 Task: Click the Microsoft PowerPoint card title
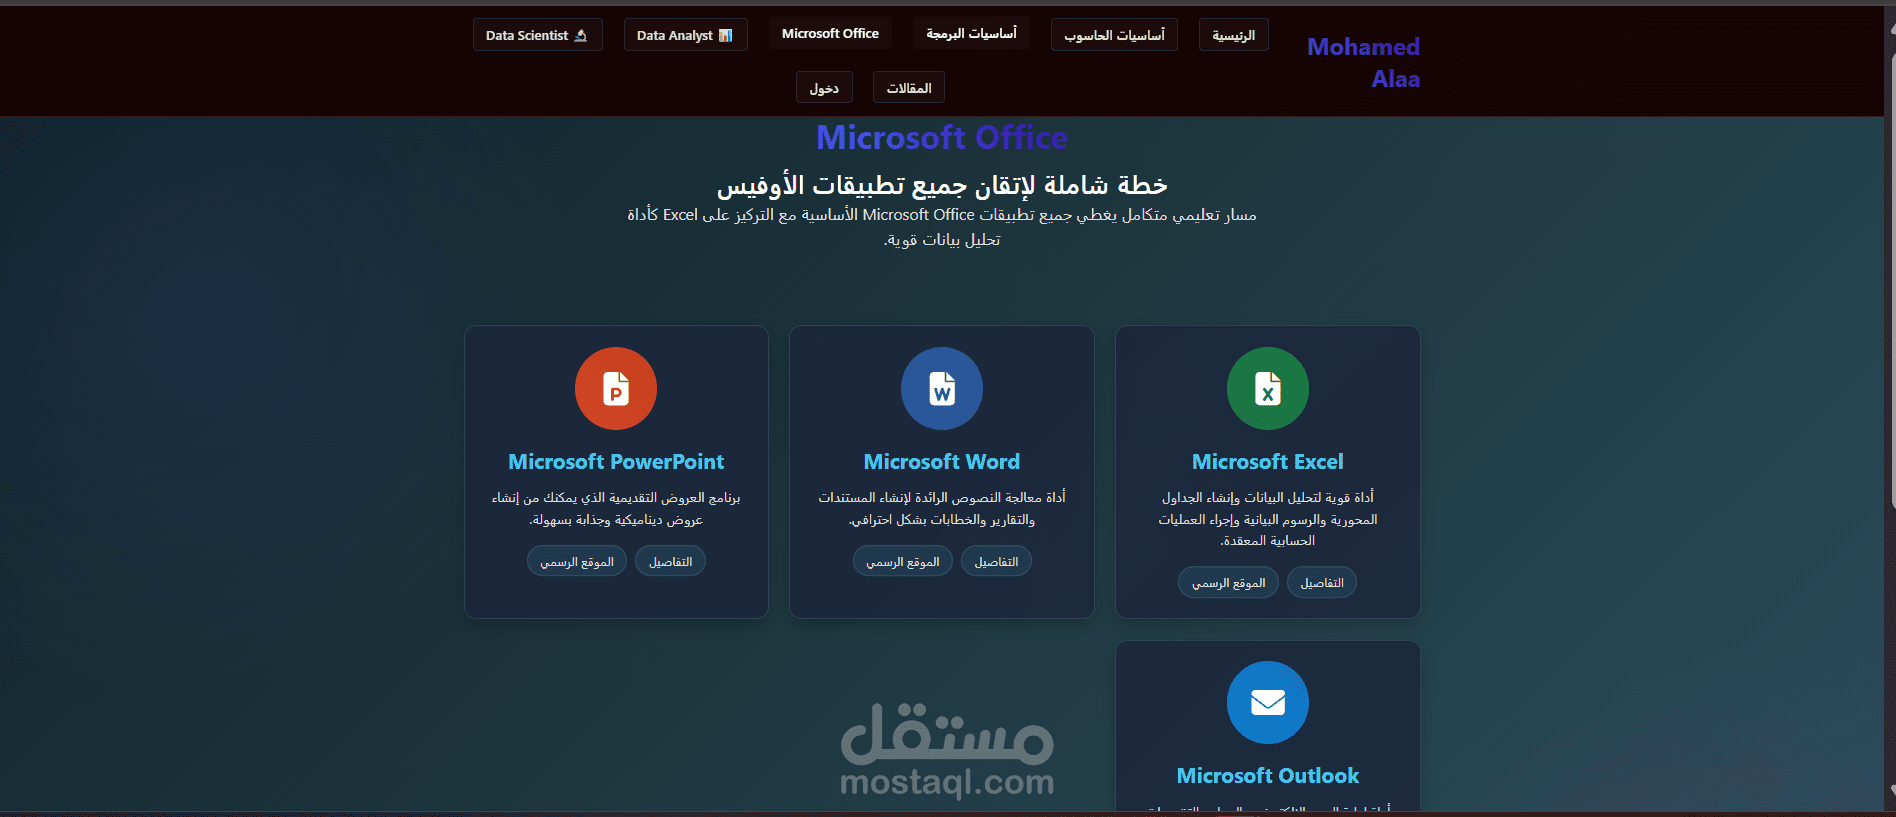pyautogui.click(x=616, y=462)
